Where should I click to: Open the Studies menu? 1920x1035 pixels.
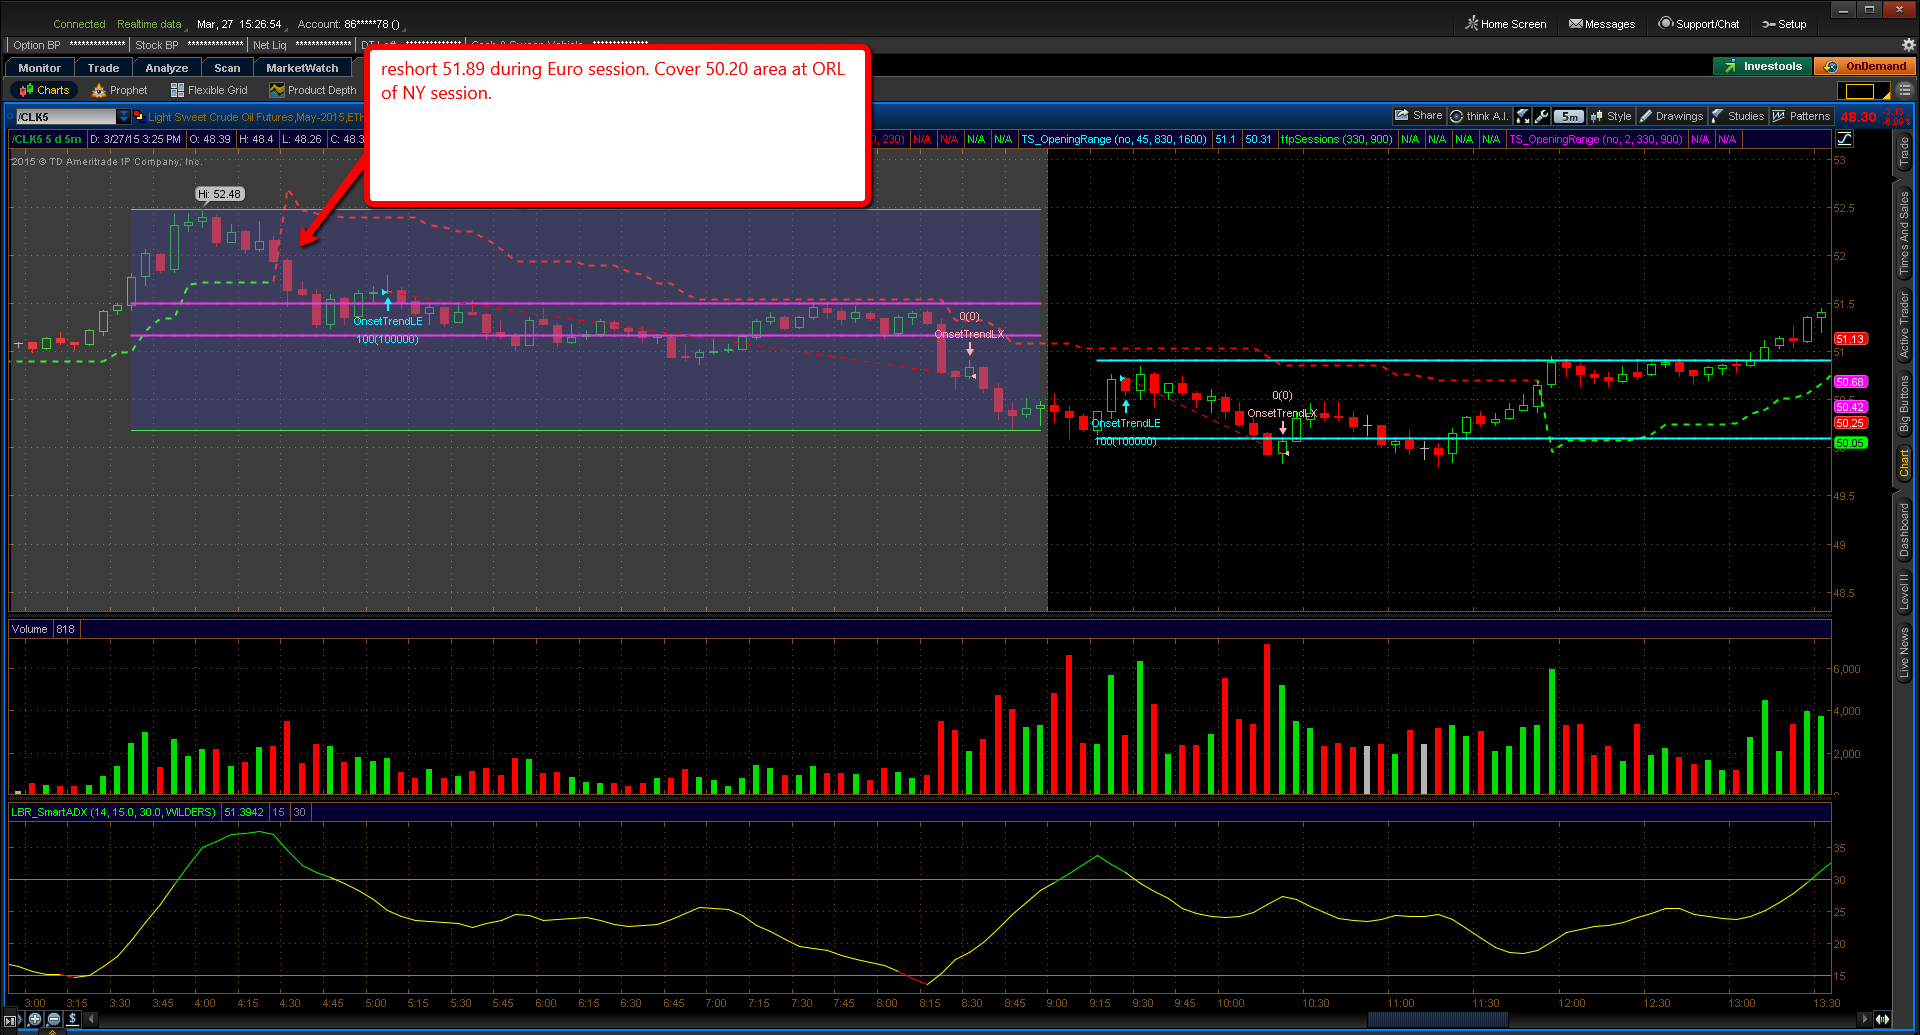1738,116
